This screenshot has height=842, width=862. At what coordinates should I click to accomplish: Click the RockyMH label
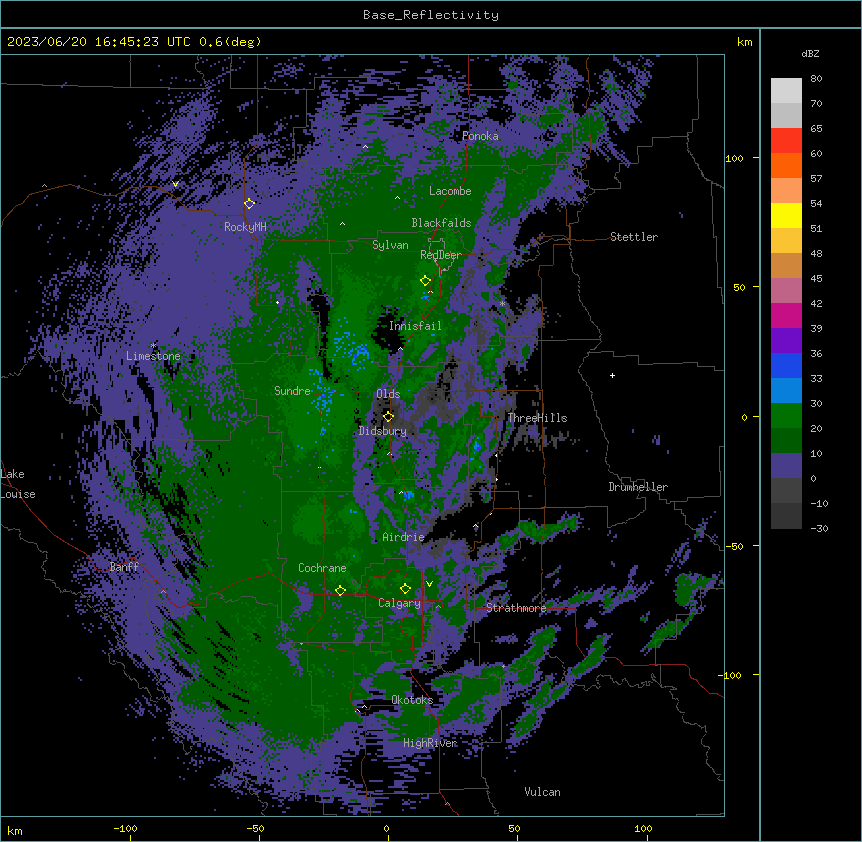click(x=245, y=226)
